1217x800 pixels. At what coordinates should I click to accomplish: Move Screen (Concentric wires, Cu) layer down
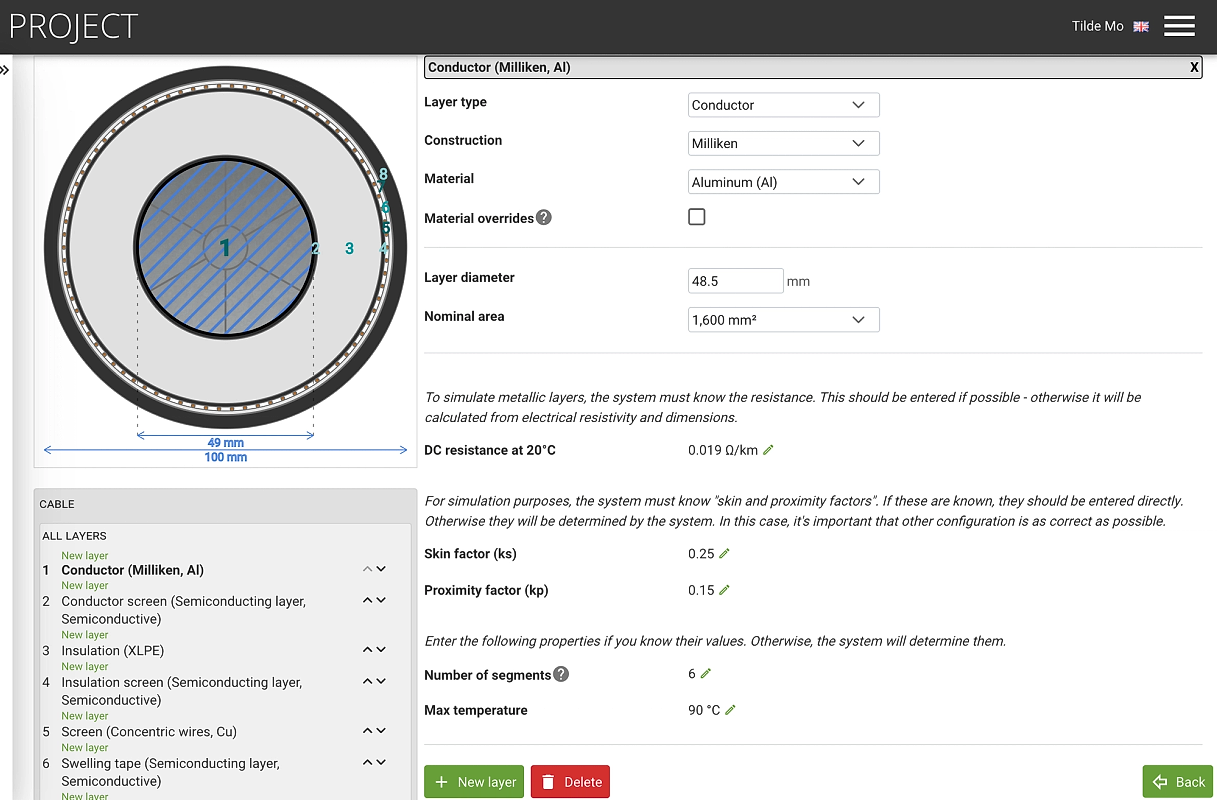tap(381, 730)
